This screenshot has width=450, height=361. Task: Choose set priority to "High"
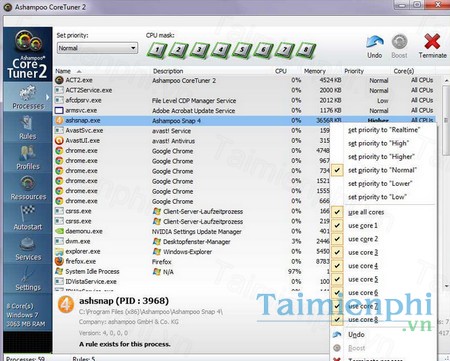pos(384,143)
